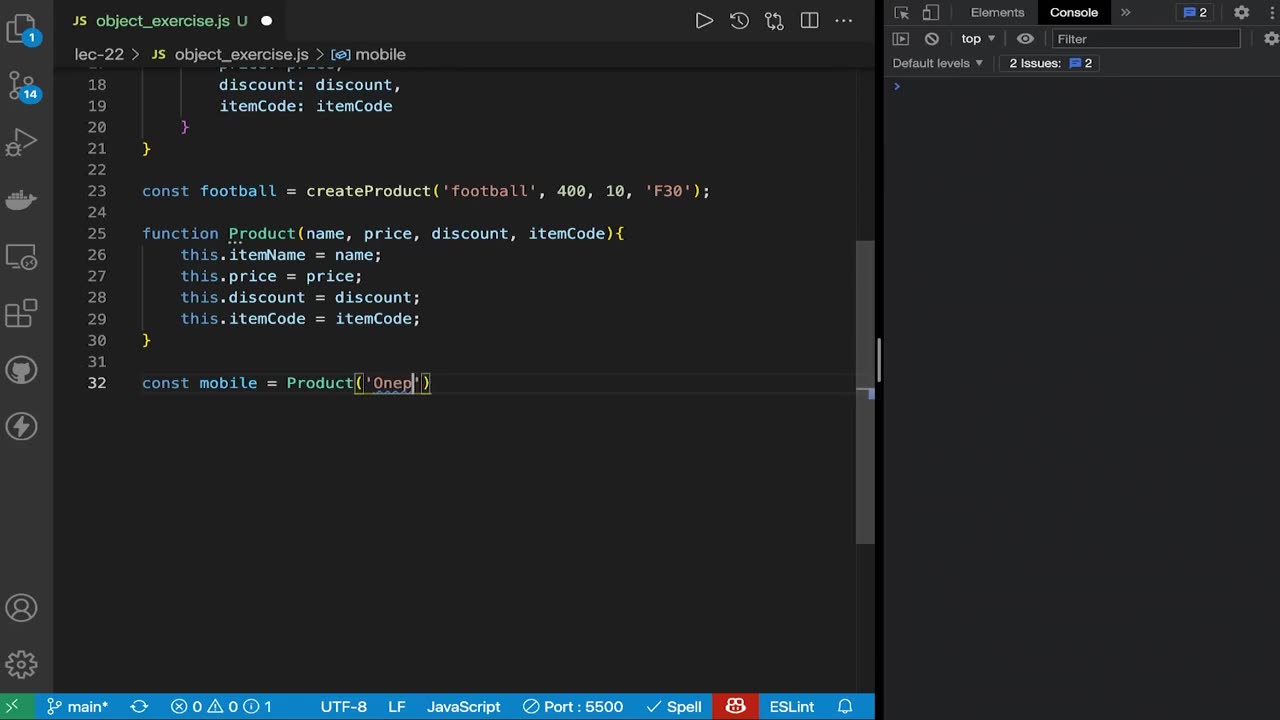The height and width of the screenshot is (720, 1280).
Task: Open DevTools settings gear in top bar
Action: click(x=1241, y=13)
